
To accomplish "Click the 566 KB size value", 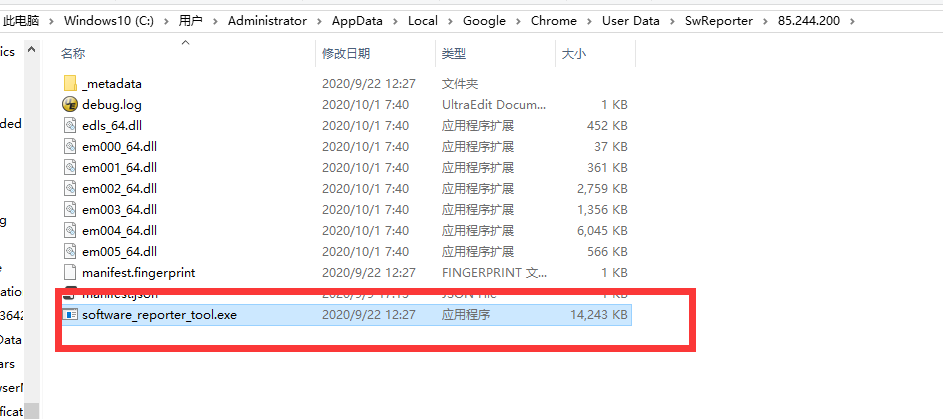I will [607, 251].
